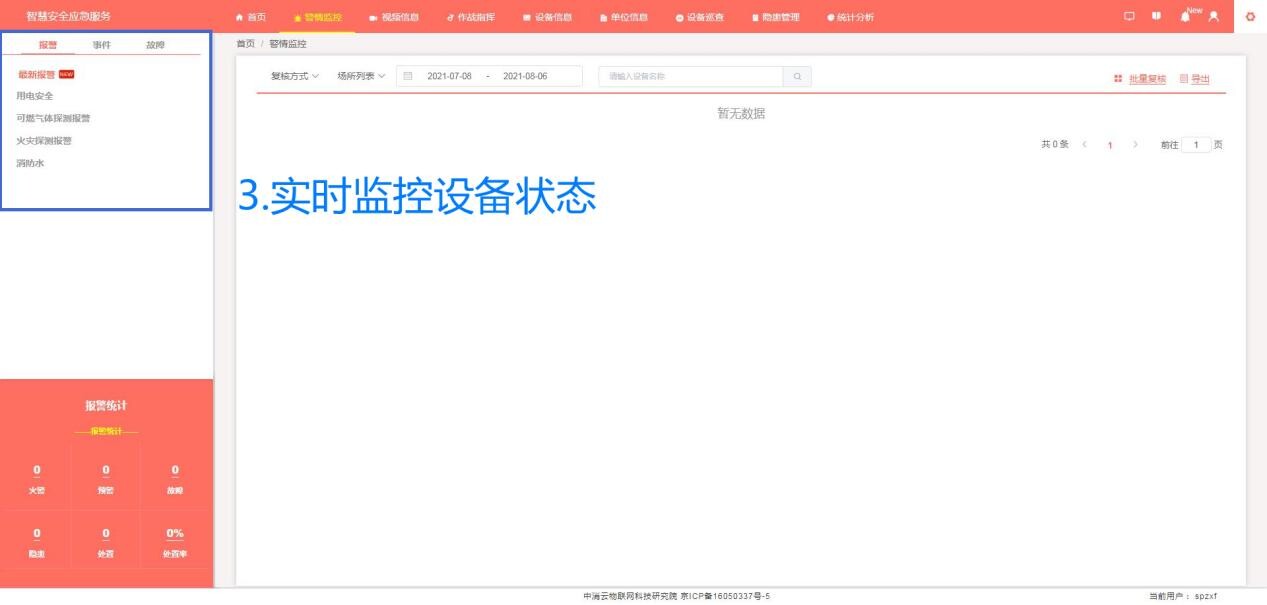Go to previous page with the left arrow
The height and width of the screenshot is (605, 1267).
pos(1085,145)
